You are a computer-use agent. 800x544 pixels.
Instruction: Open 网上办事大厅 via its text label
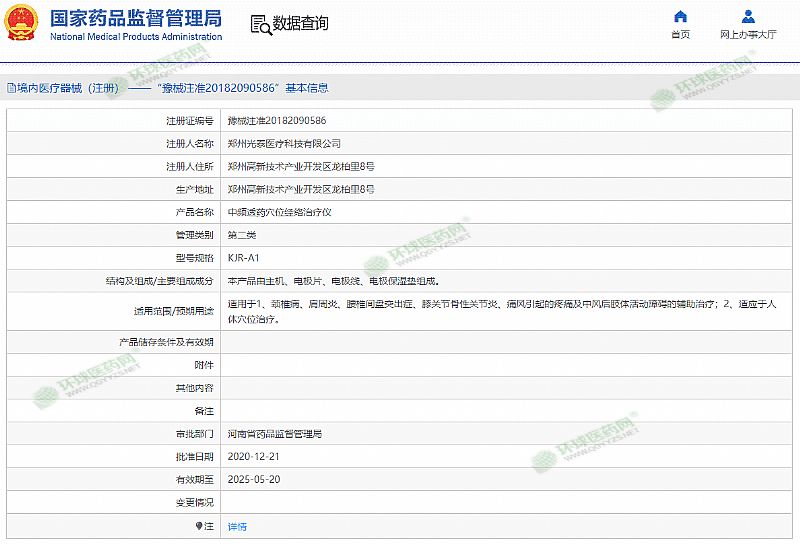pos(748,34)
